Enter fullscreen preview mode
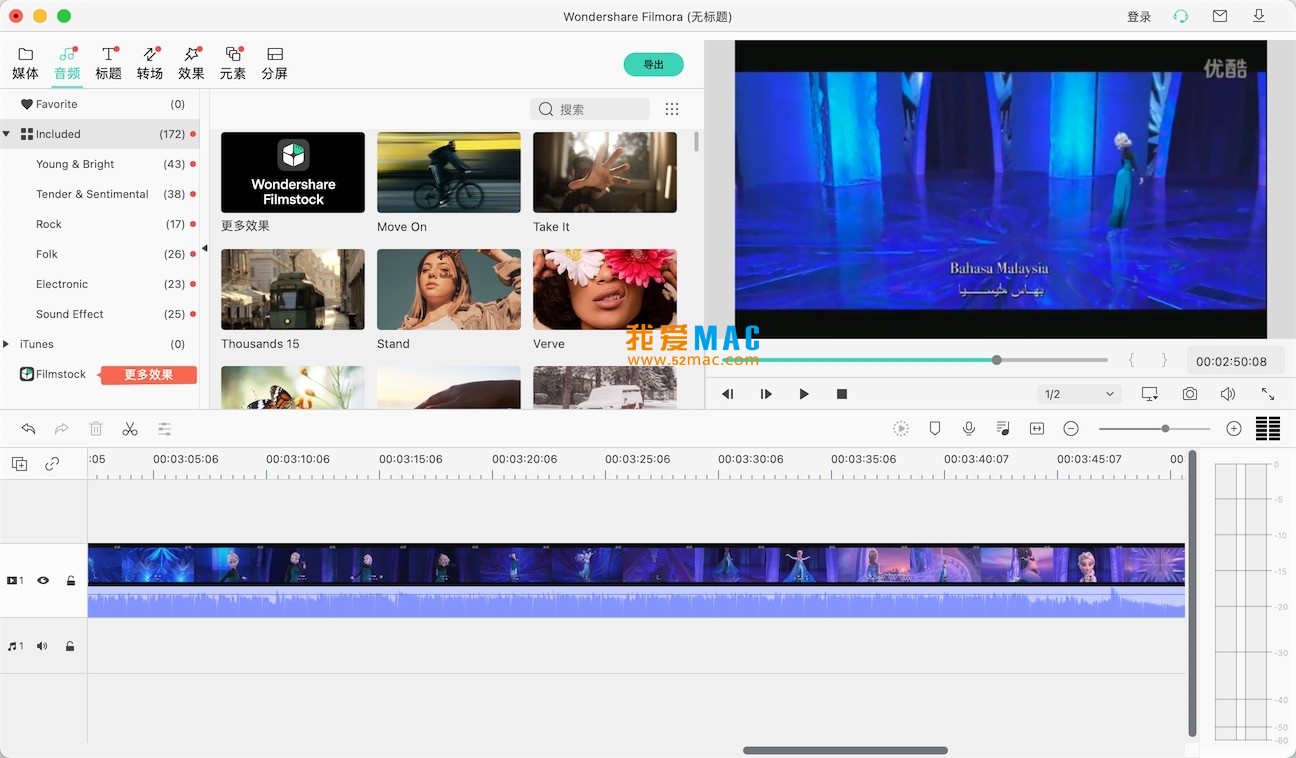 [x=1268, y=394]
